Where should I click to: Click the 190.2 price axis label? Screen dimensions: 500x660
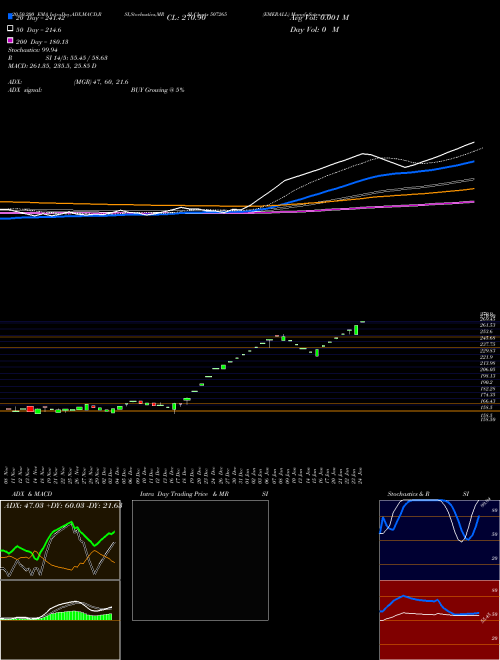coord(487,382)
